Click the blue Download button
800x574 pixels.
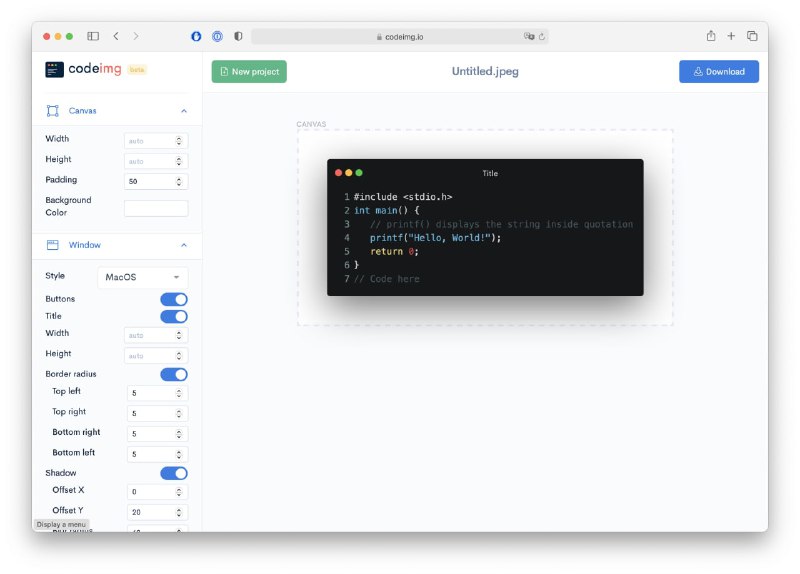[x=718, y=71]
